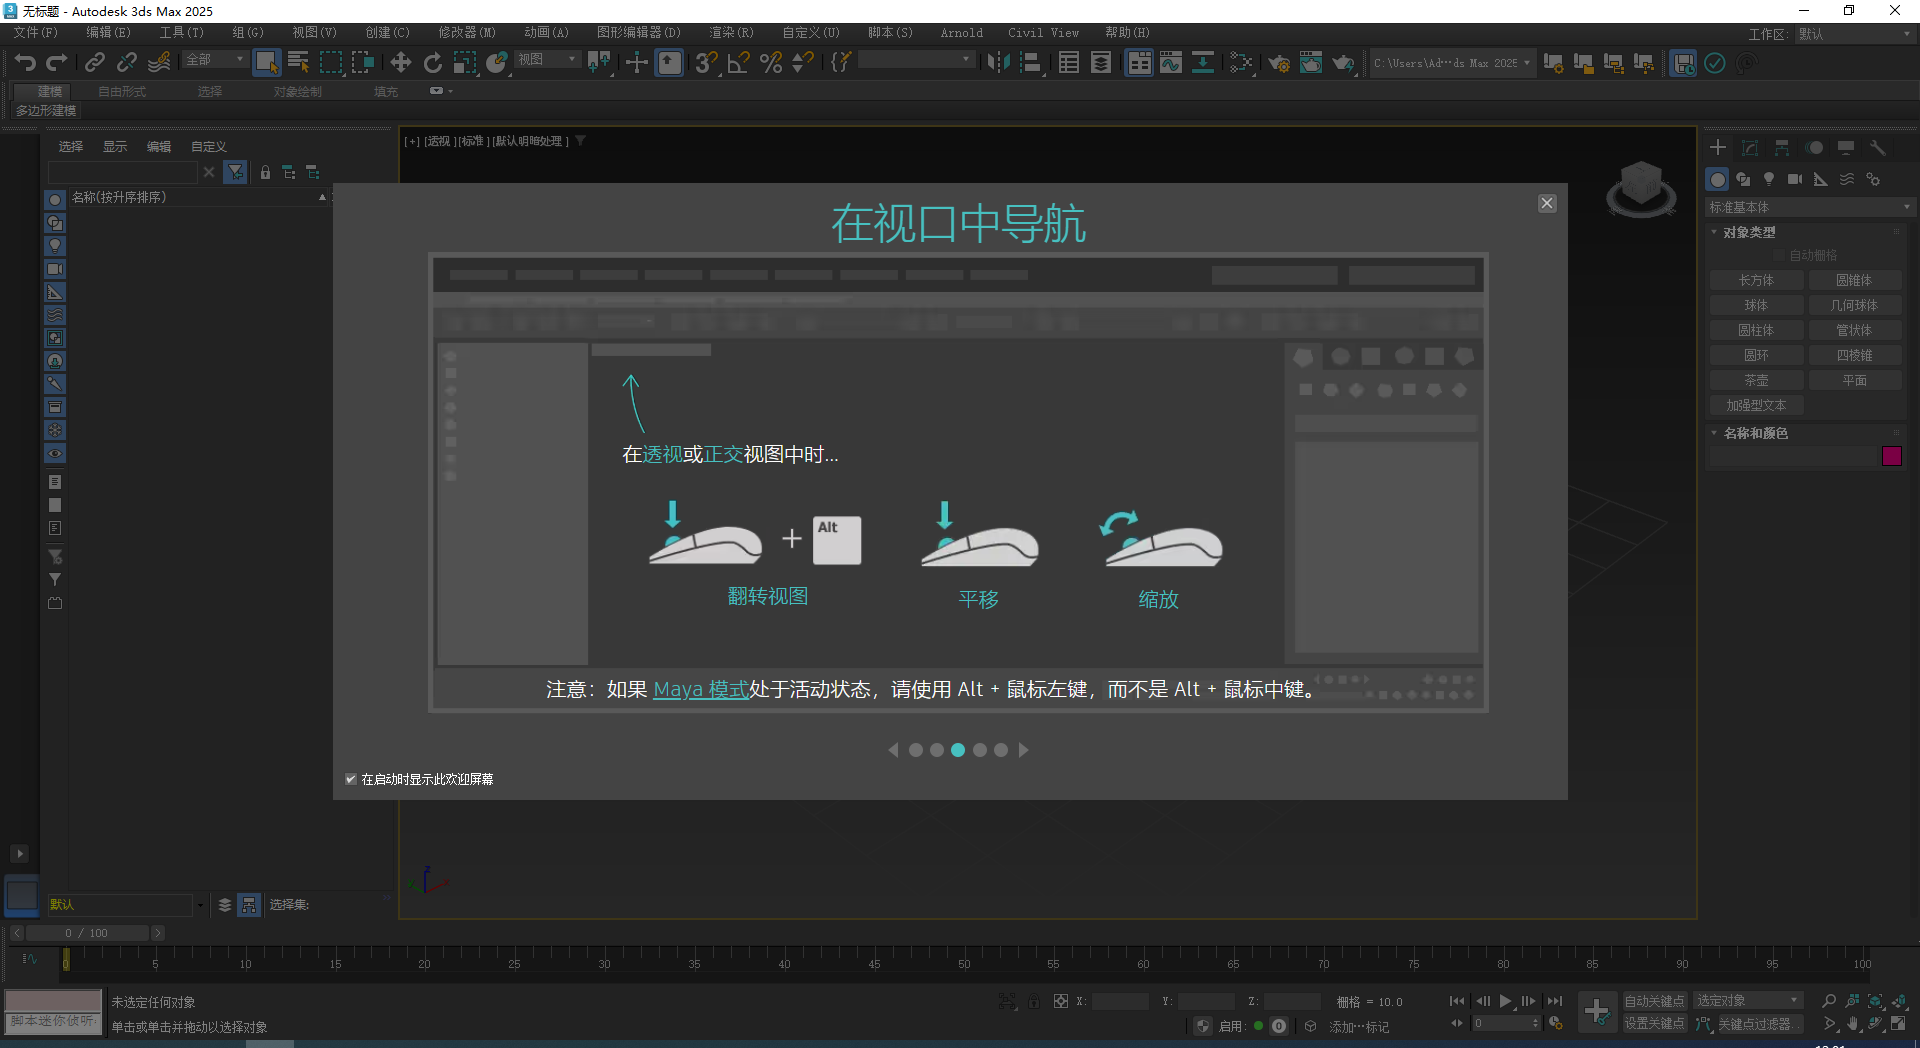Click the time slider 0 / 100 handle
1920x1048 pixels.
88,933
